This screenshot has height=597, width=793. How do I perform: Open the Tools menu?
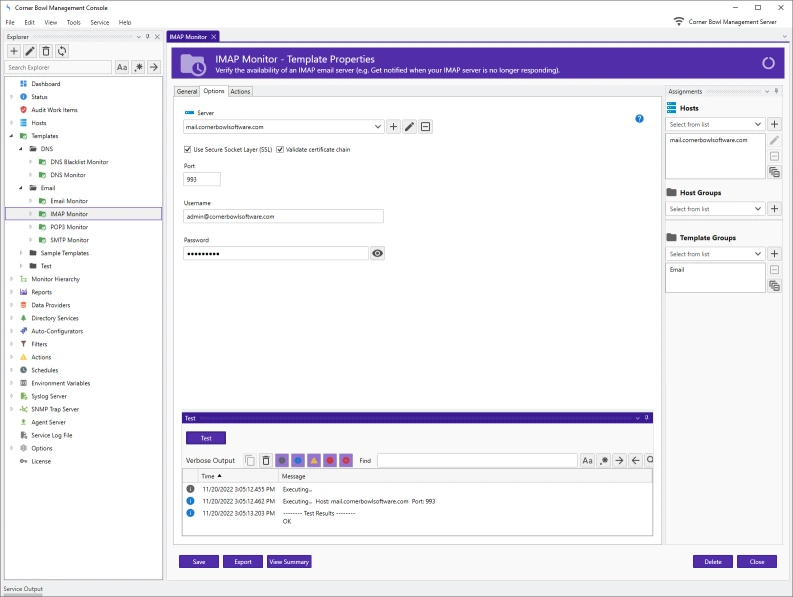pyautogui.click(x=74, y=22)
